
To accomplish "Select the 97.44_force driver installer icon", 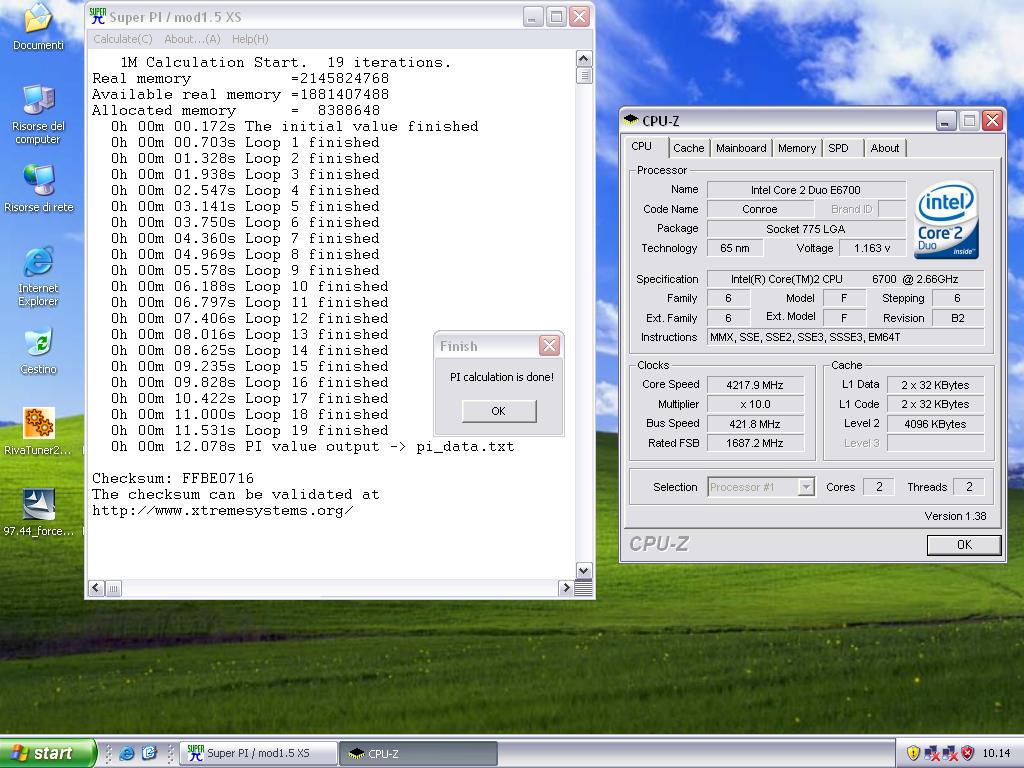I will pos(39,505).
